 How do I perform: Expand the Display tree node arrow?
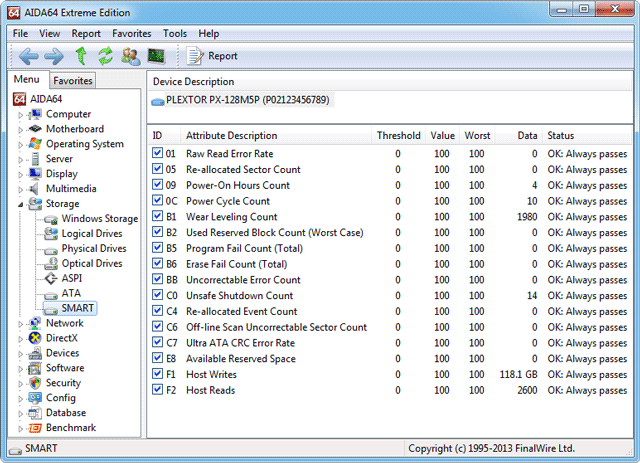pos(20,175)
